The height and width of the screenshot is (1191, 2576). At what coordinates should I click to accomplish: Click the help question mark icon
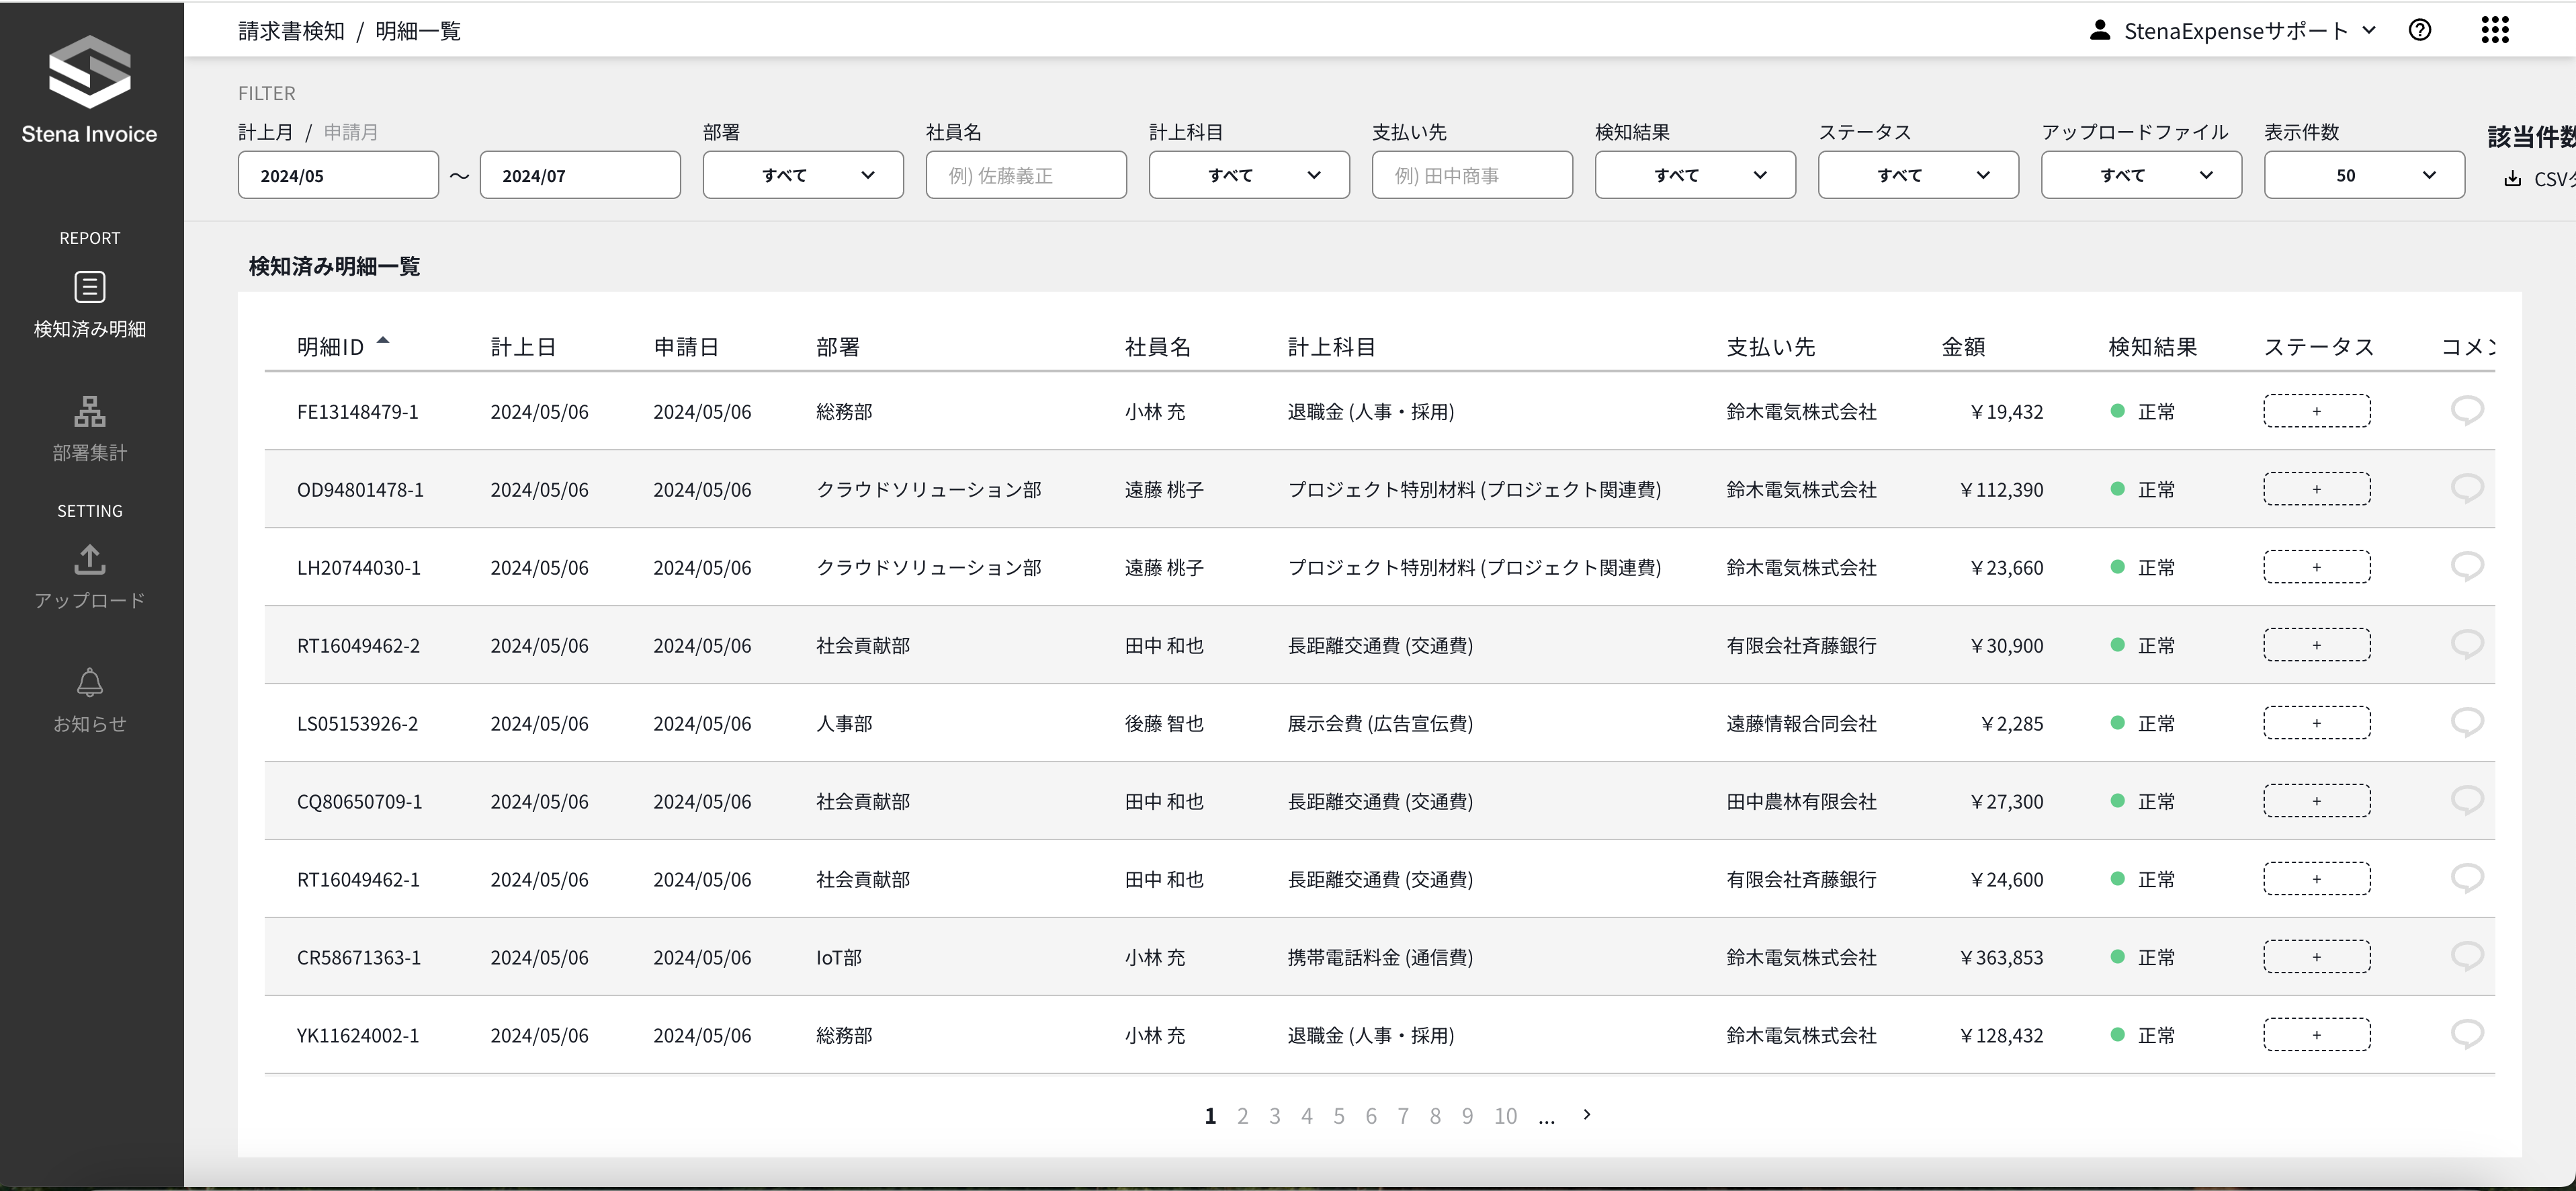click(2419, 30)
